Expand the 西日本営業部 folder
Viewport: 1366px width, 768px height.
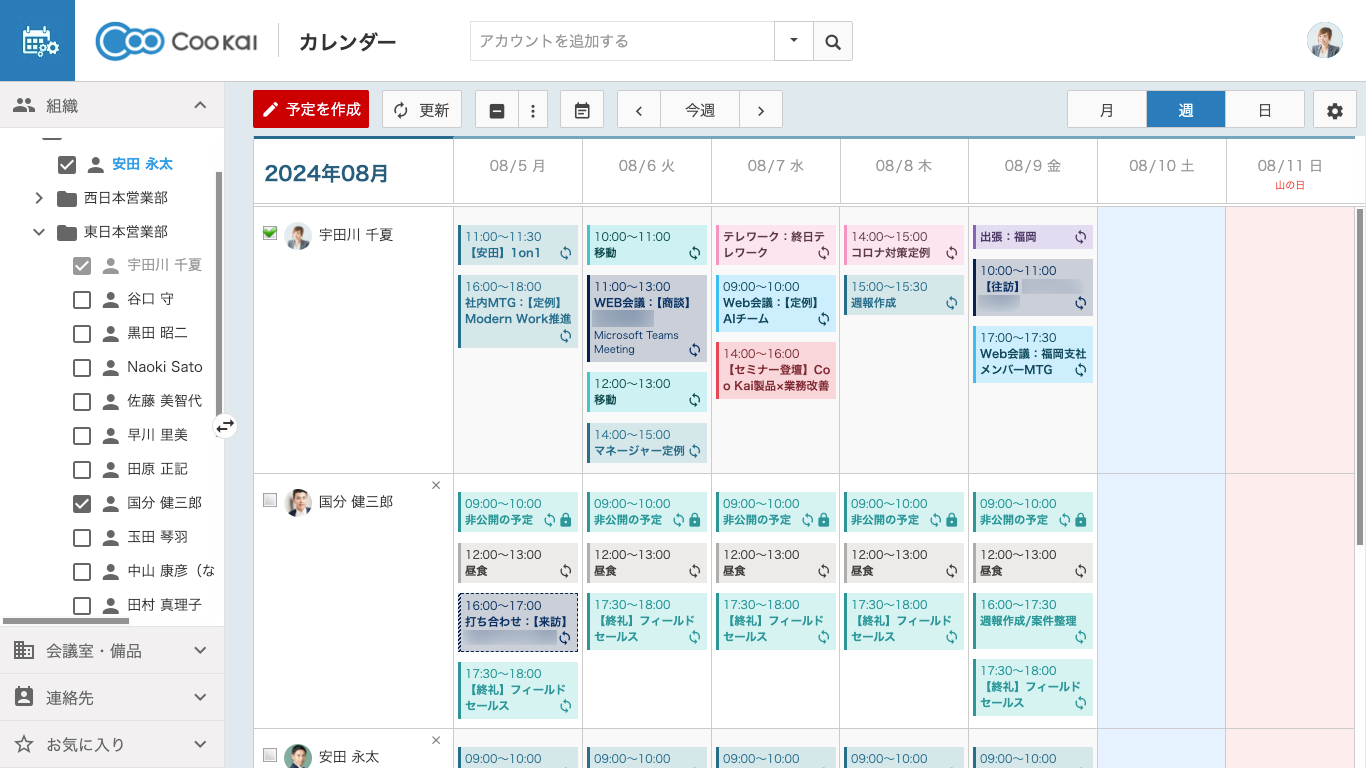(x=39, y=198)
